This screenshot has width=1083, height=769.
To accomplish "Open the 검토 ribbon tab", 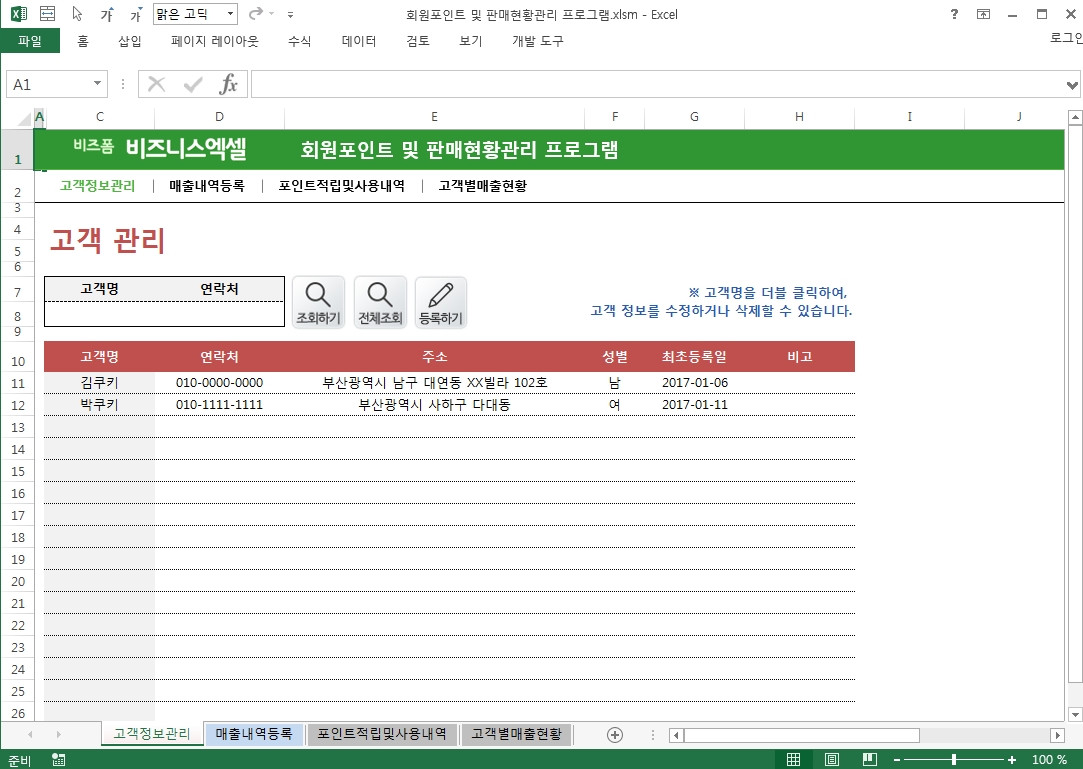I will 418,41.
